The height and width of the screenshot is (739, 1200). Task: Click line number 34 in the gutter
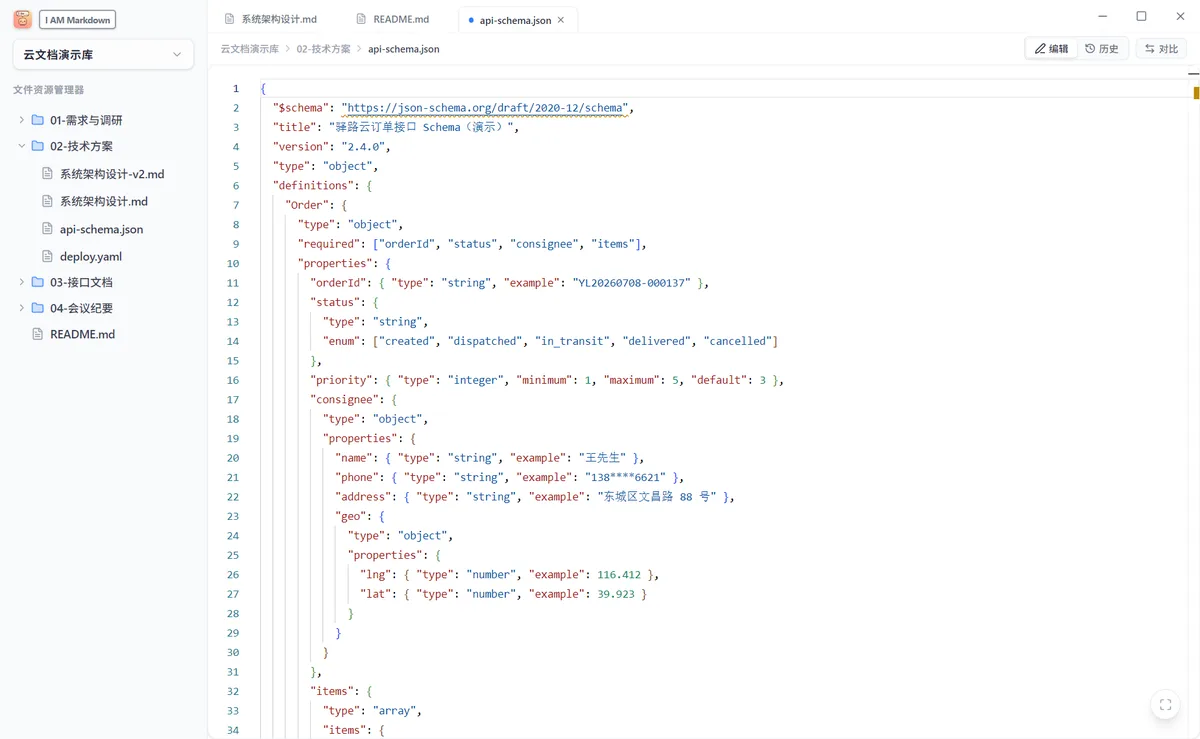233,730
